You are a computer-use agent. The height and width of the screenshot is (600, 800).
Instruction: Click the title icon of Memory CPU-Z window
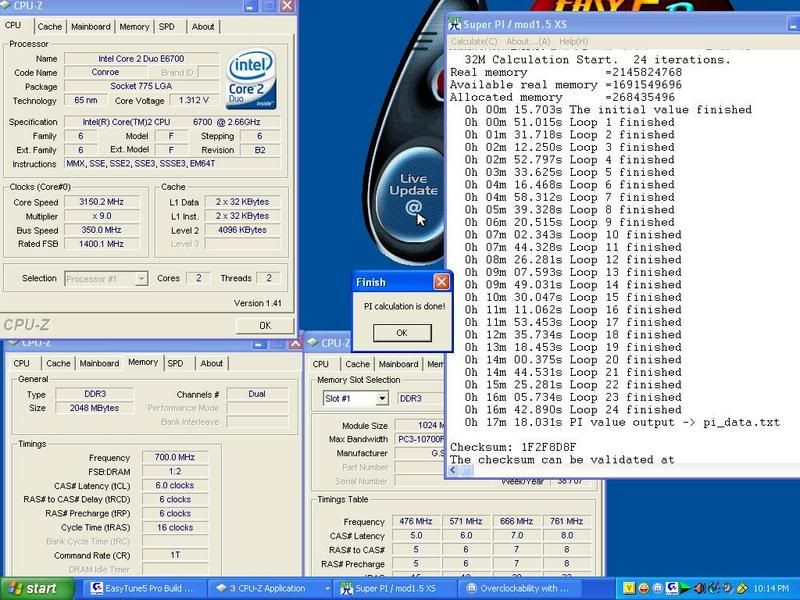tap(14, 343)
